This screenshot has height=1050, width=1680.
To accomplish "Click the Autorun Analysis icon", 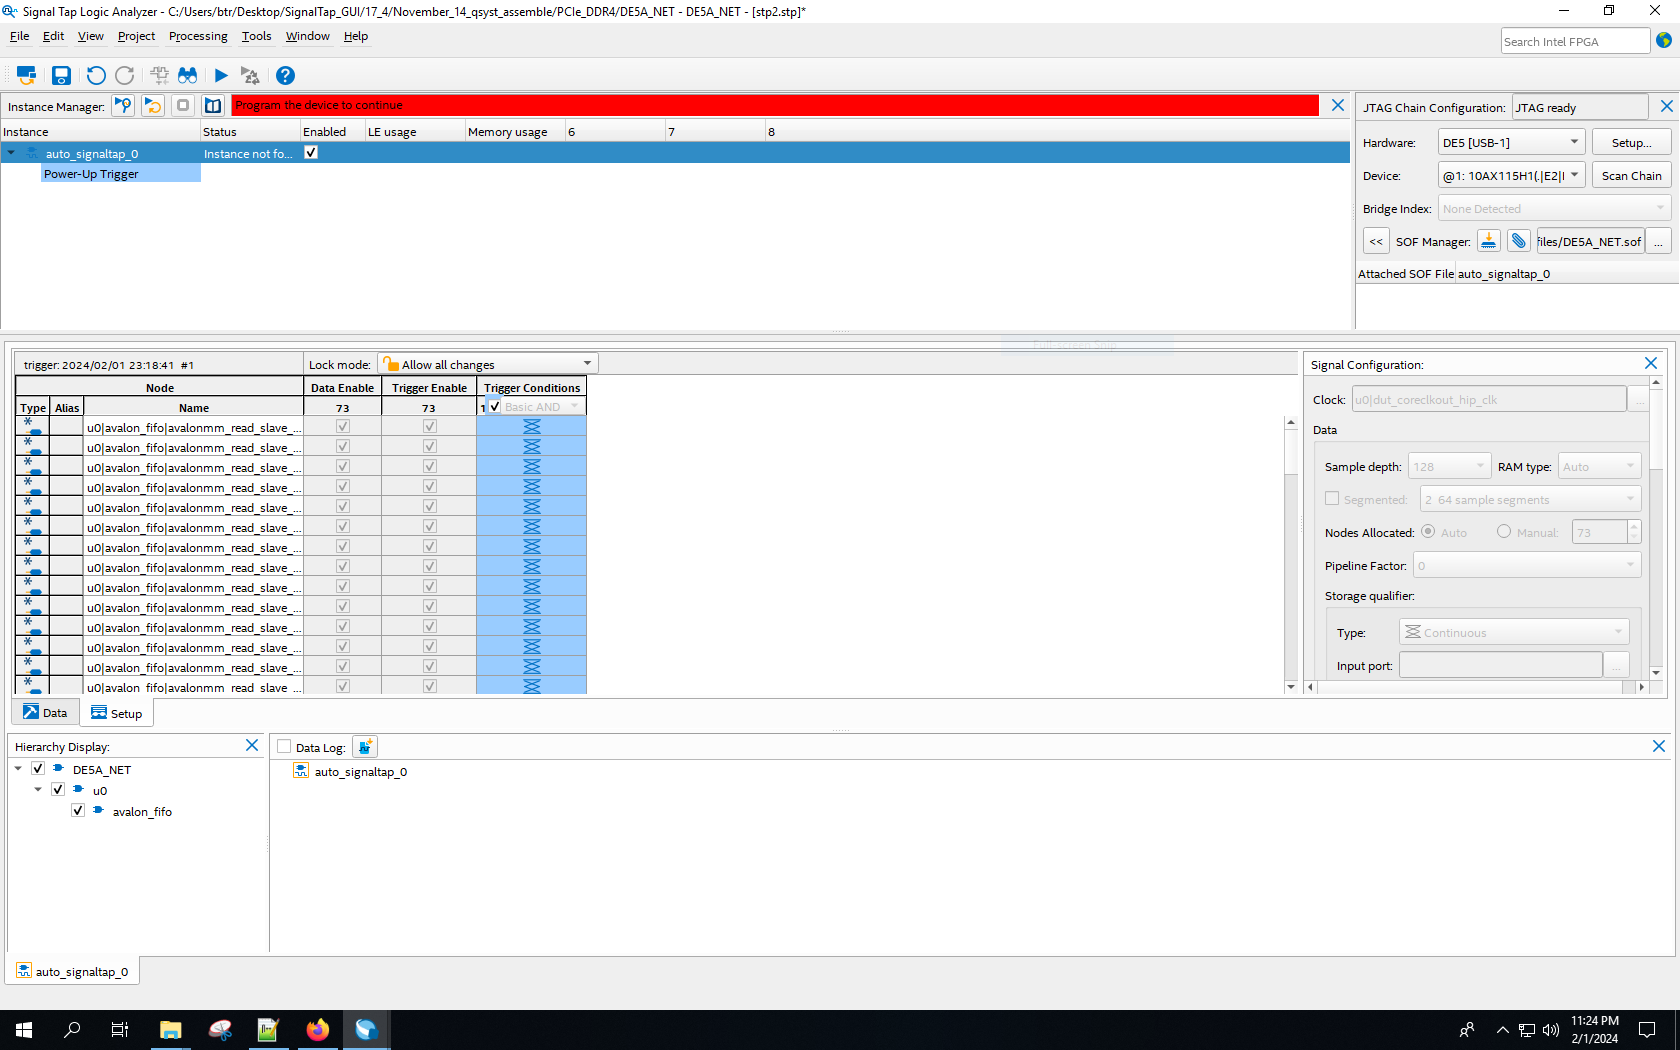I will 153,106.
